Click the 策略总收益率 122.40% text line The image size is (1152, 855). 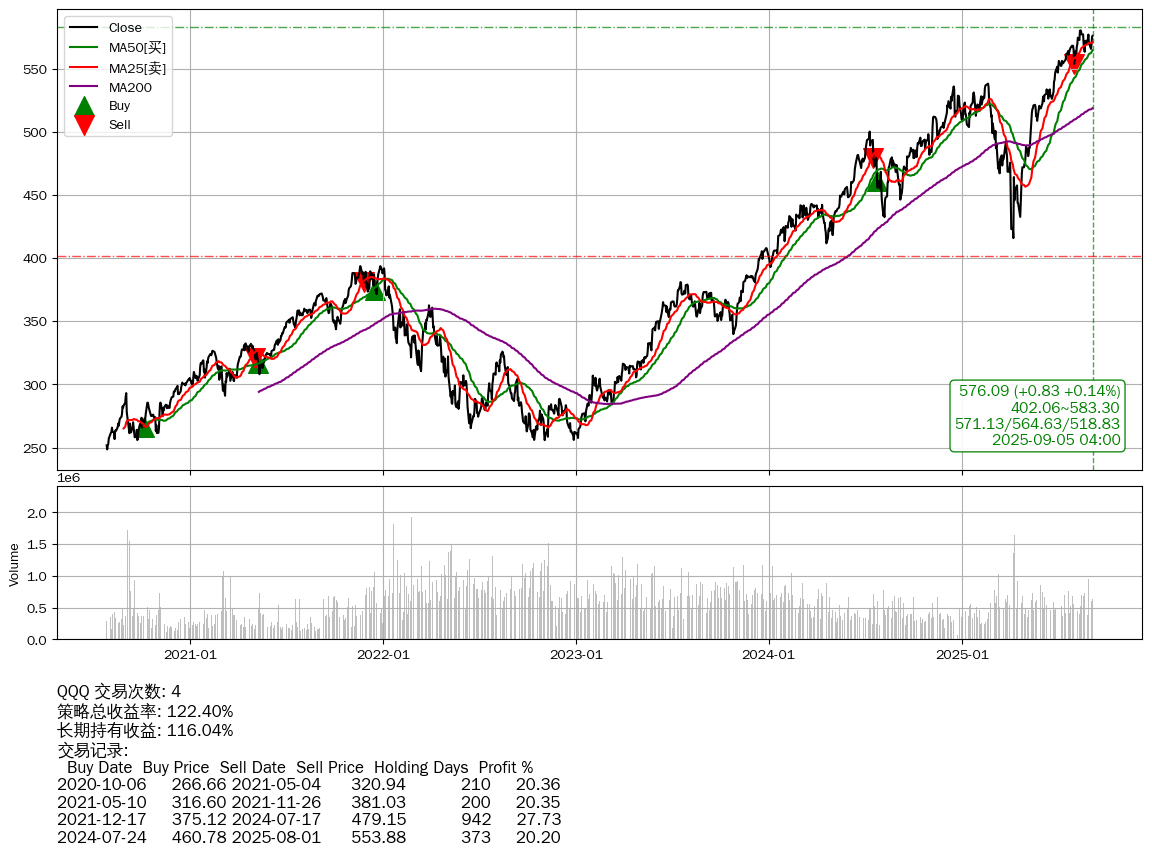(x=145, y=711)
